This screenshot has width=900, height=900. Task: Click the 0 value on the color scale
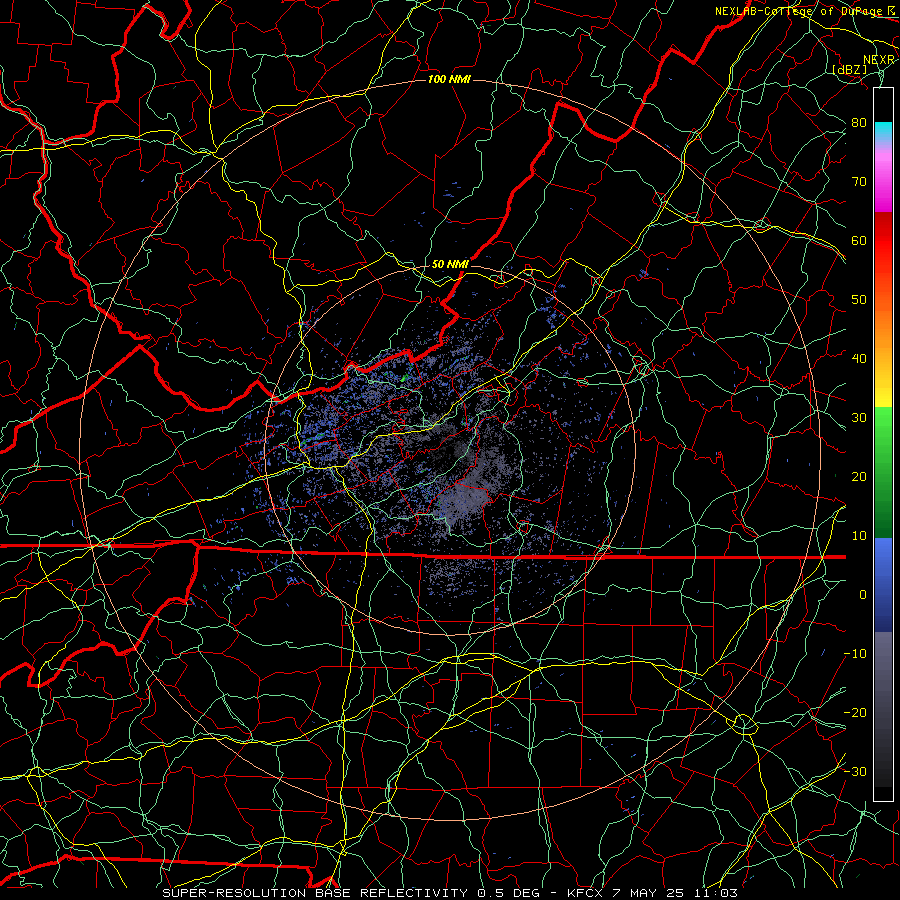pos(862,595)
